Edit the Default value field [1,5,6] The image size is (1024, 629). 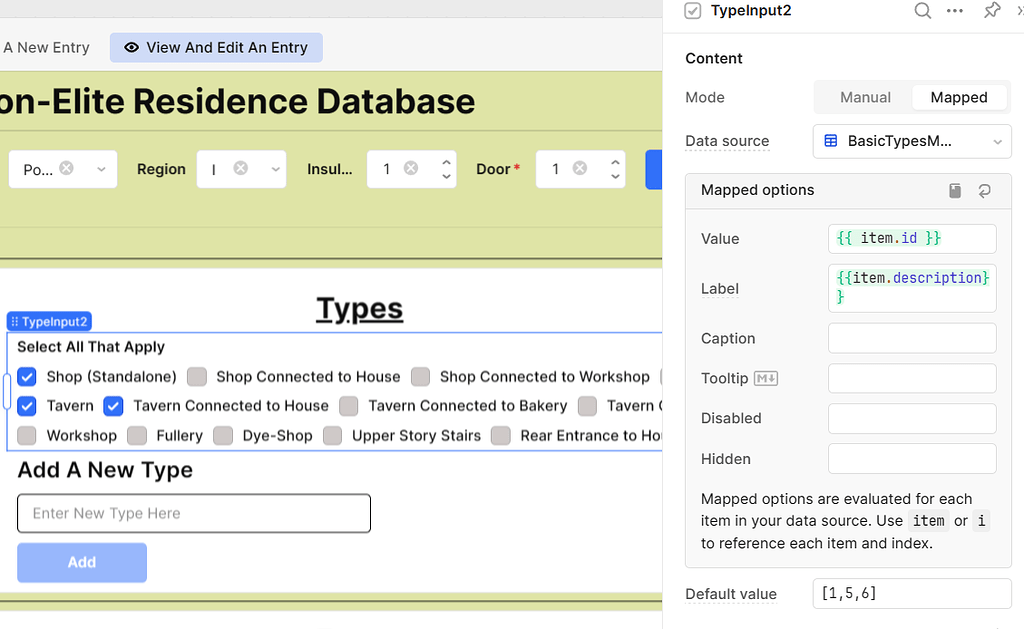point(912,594)
